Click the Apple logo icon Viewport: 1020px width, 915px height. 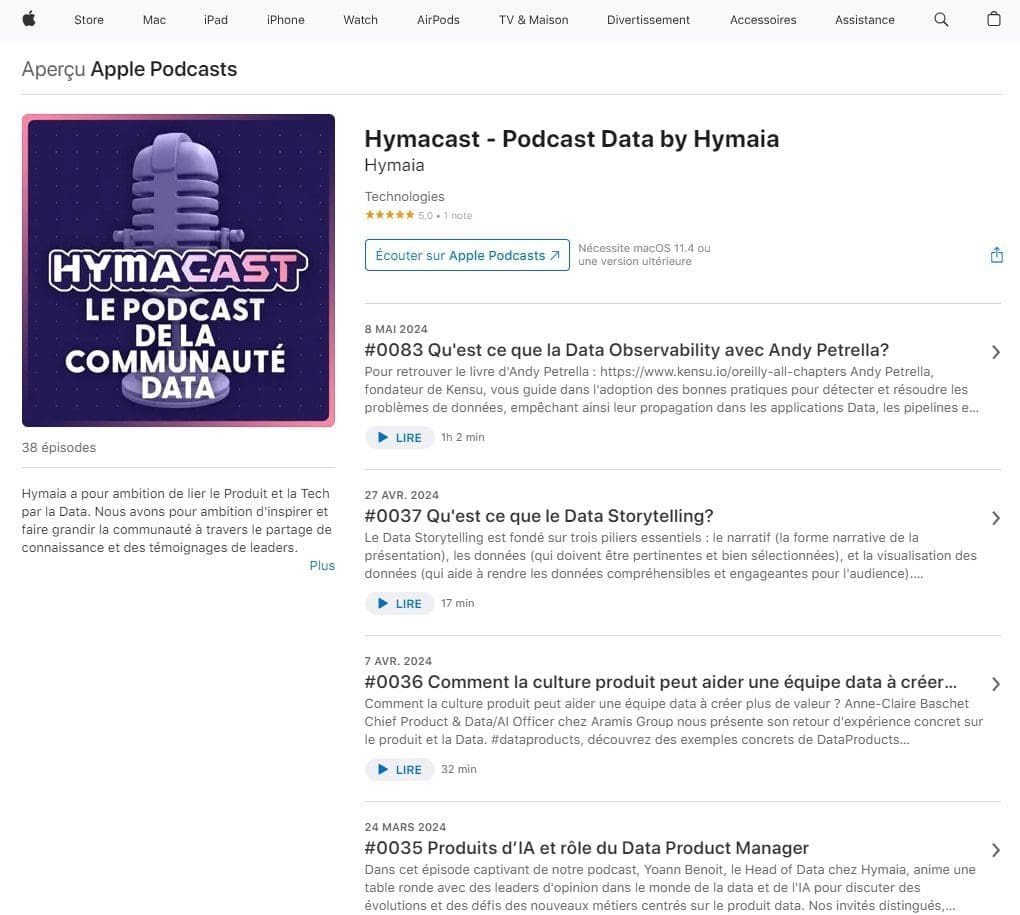click(29, 20)
